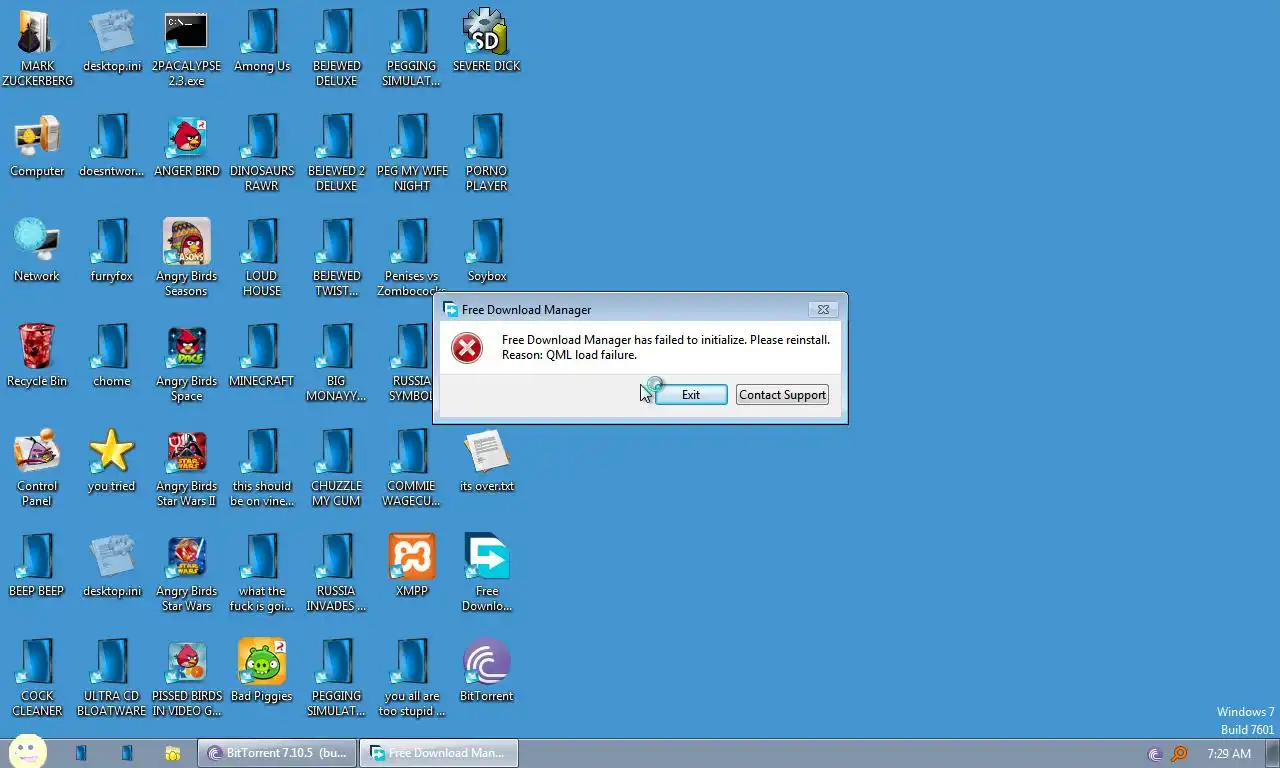Select the Bad Piggies icon

pos(262,670)
